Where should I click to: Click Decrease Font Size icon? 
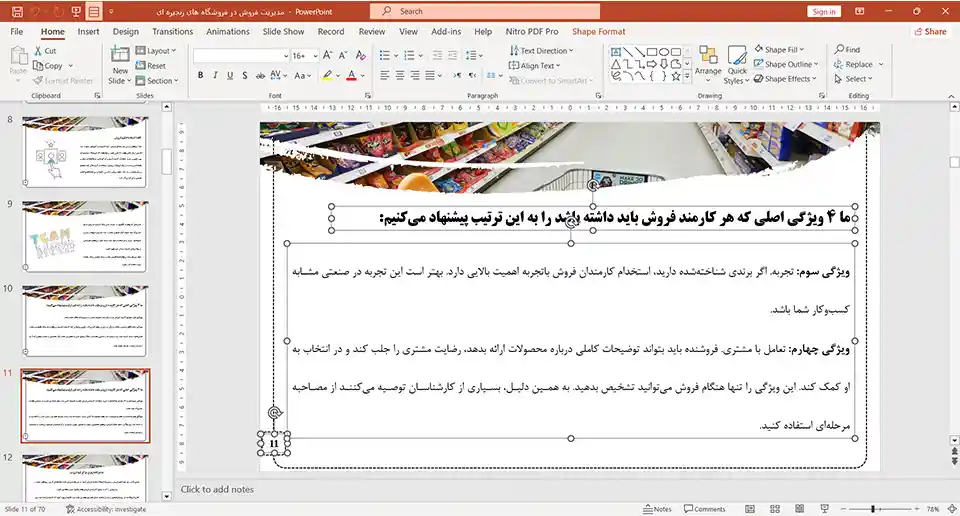343,55
